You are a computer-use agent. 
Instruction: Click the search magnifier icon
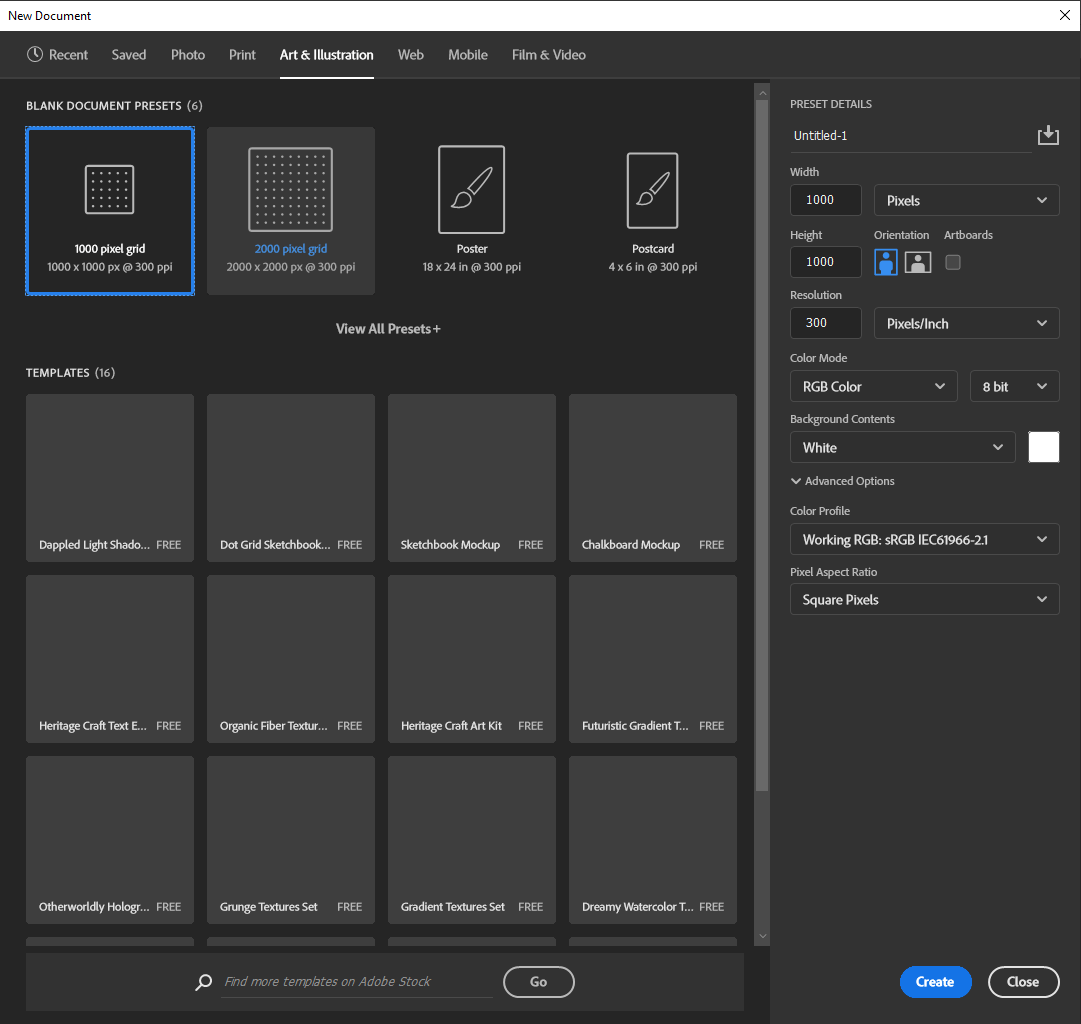tap(203, 982)
